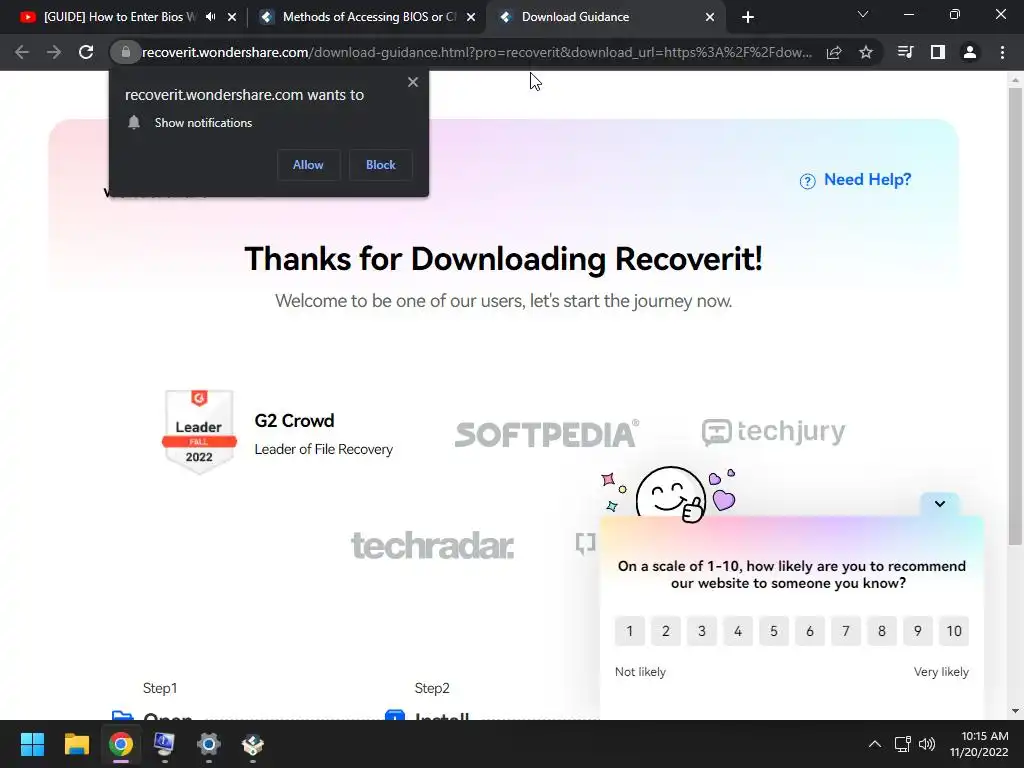The image size is (1024, 768).
Task: Open the monitor app icon in taskbar
Action: [x=165, y=744]
